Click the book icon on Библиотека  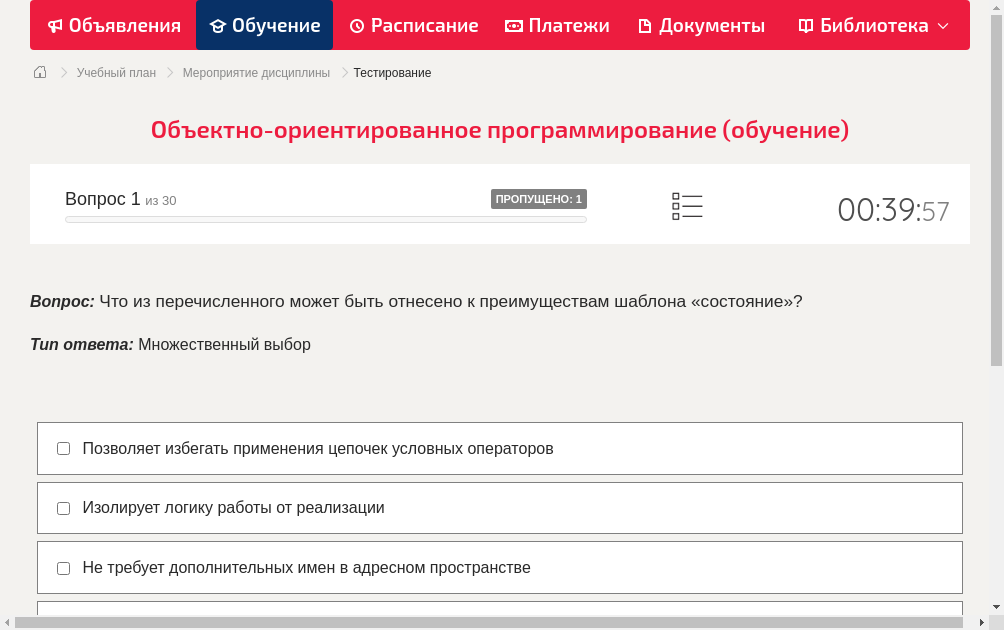(806, 25)
